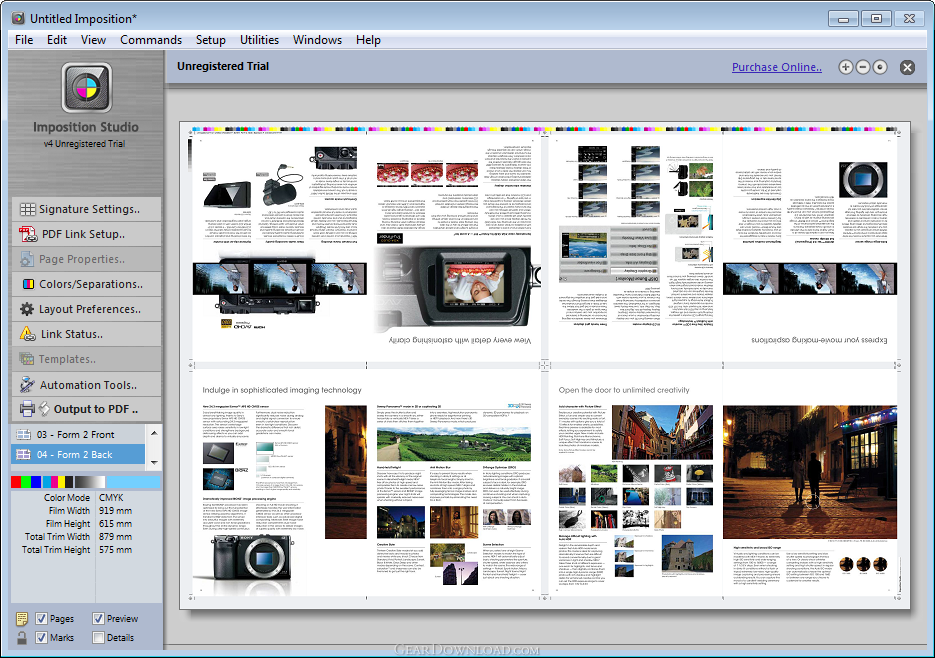Screen dimensions: 935x658
Task: Click the zoom in plus icon
Action: tap(846, 67)
